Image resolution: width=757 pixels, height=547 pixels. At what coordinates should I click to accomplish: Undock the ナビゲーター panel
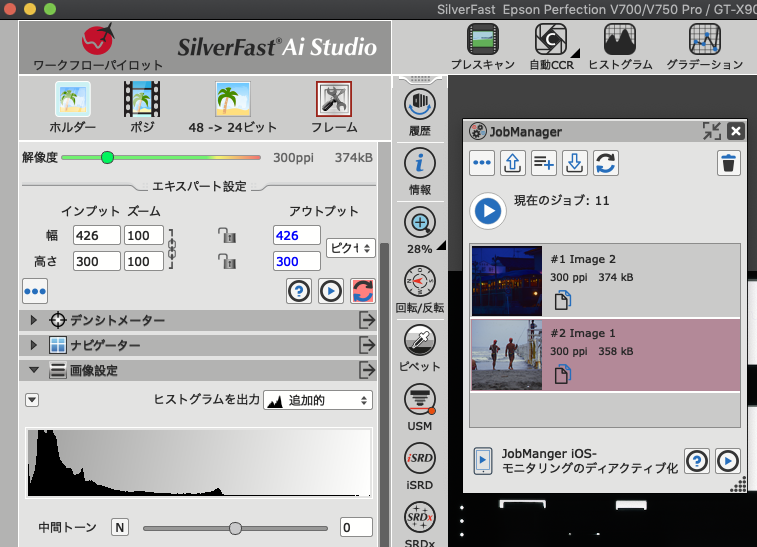[367, 345]
